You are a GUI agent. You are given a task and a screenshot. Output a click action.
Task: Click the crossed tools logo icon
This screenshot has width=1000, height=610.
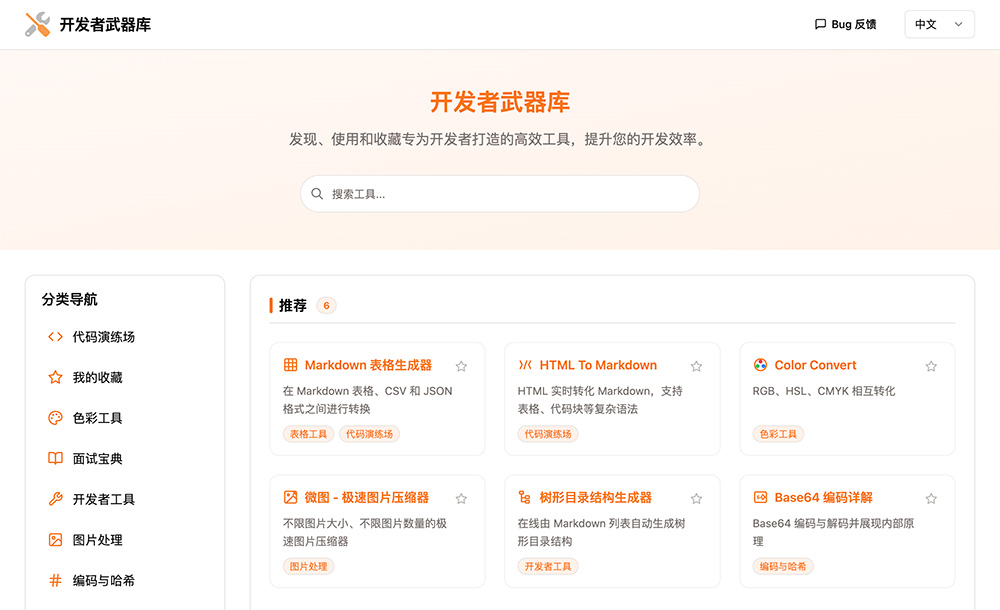tap(38, 24)
